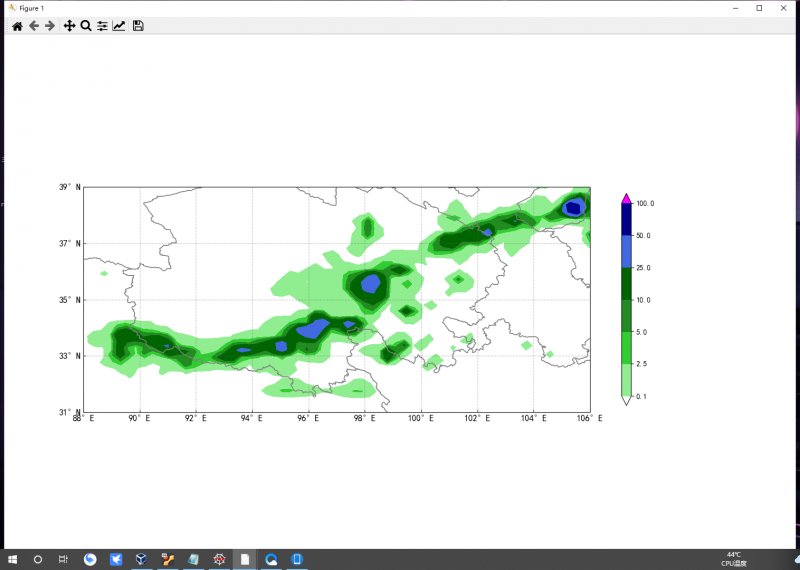Save the figure with disk icon

138,26
